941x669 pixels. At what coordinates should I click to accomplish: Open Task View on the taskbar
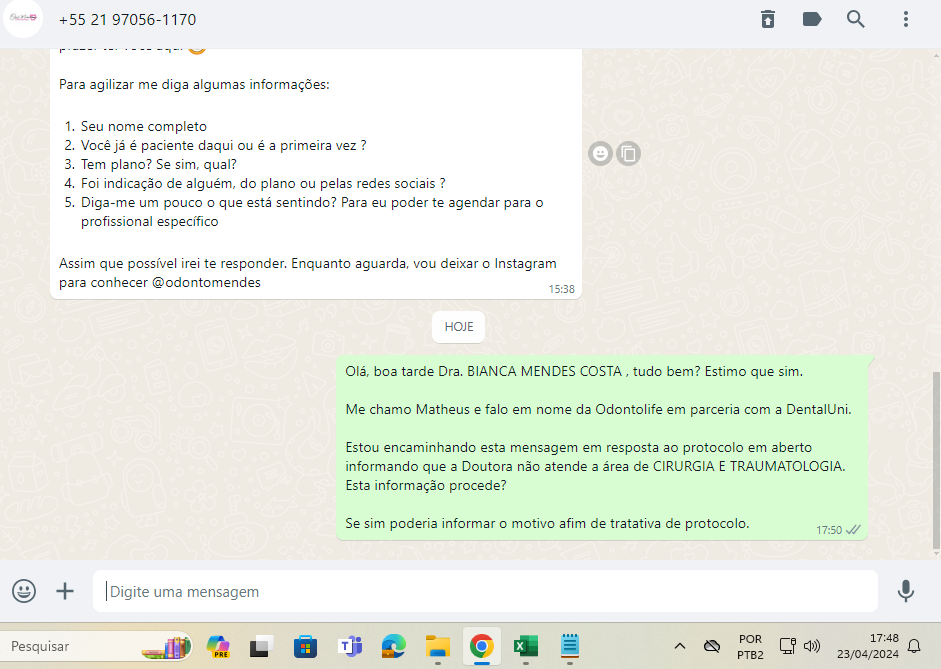pyautogui.click(x=261, y=646)
